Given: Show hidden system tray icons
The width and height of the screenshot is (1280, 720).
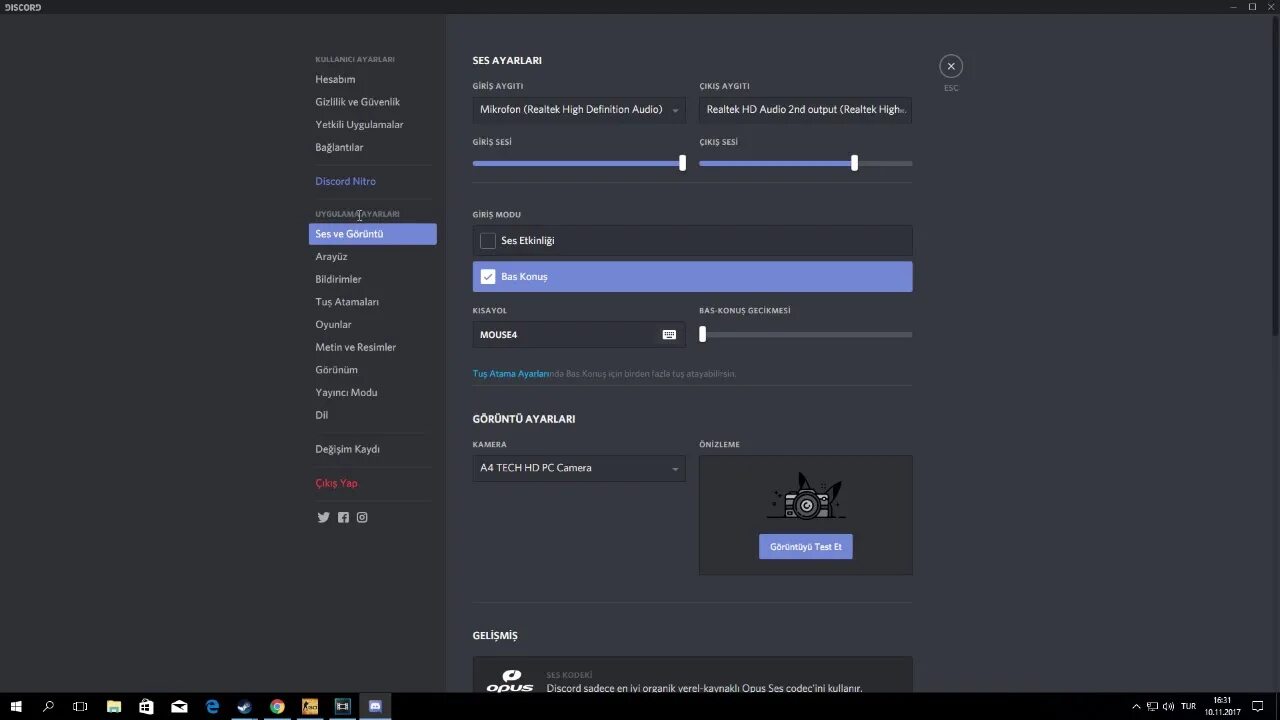Looking at the screenshot, I should (x=1136, y=706).
